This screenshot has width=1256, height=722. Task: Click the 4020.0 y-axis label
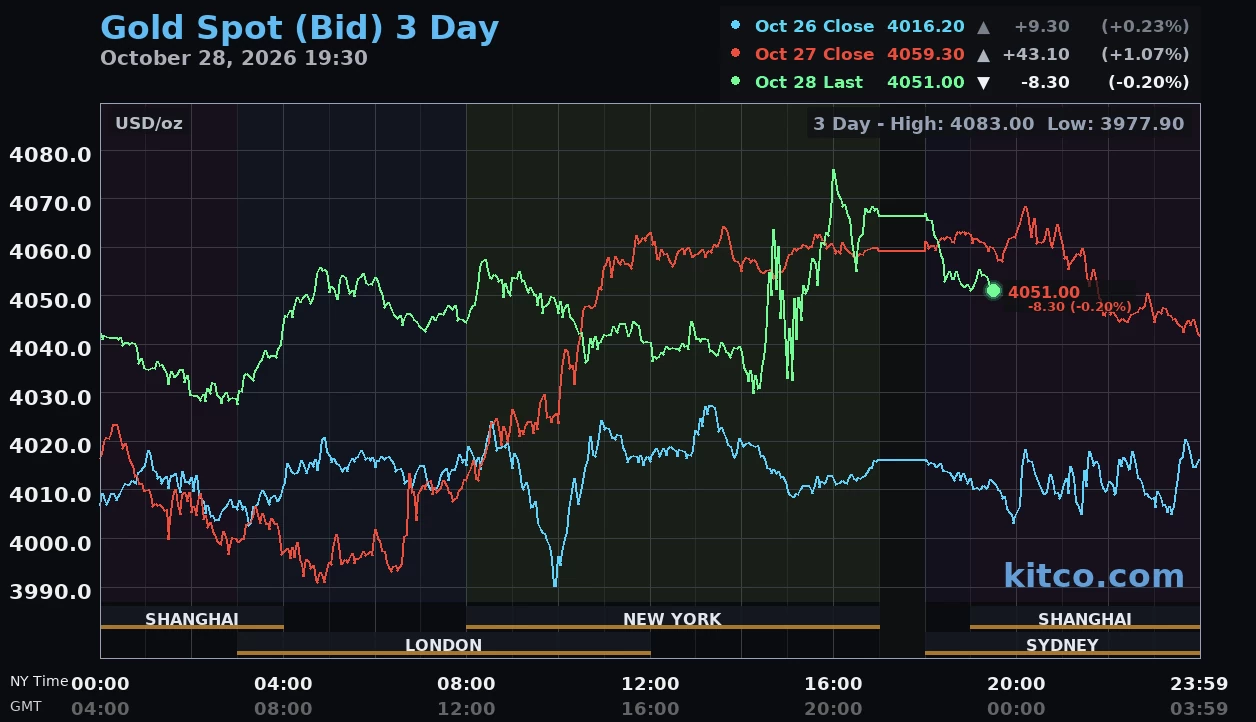pyautogui.click(x=50, y=446)
